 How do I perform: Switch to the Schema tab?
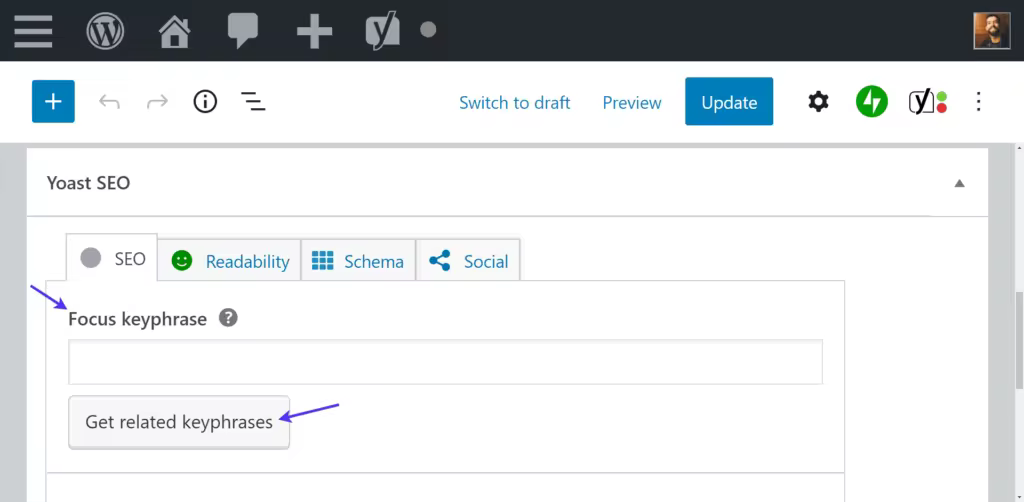(x=358, y=261)
